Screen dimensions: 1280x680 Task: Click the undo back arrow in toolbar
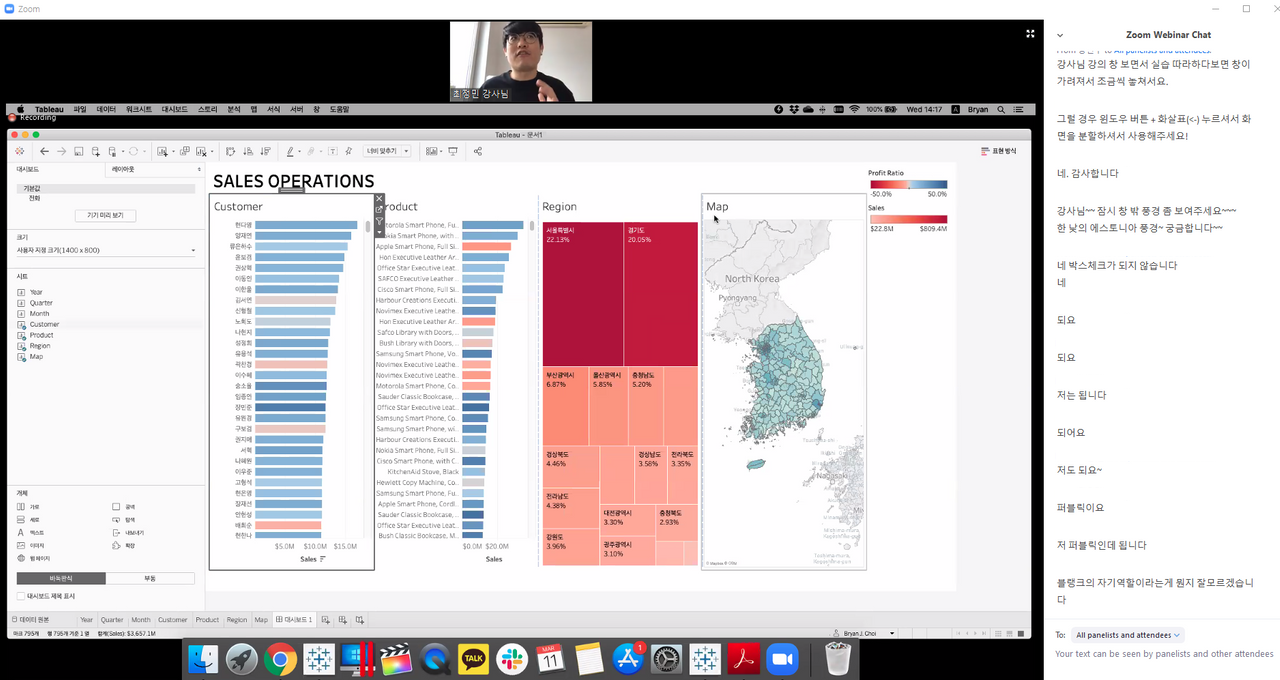pyautogui.click(x=44, y=151)
